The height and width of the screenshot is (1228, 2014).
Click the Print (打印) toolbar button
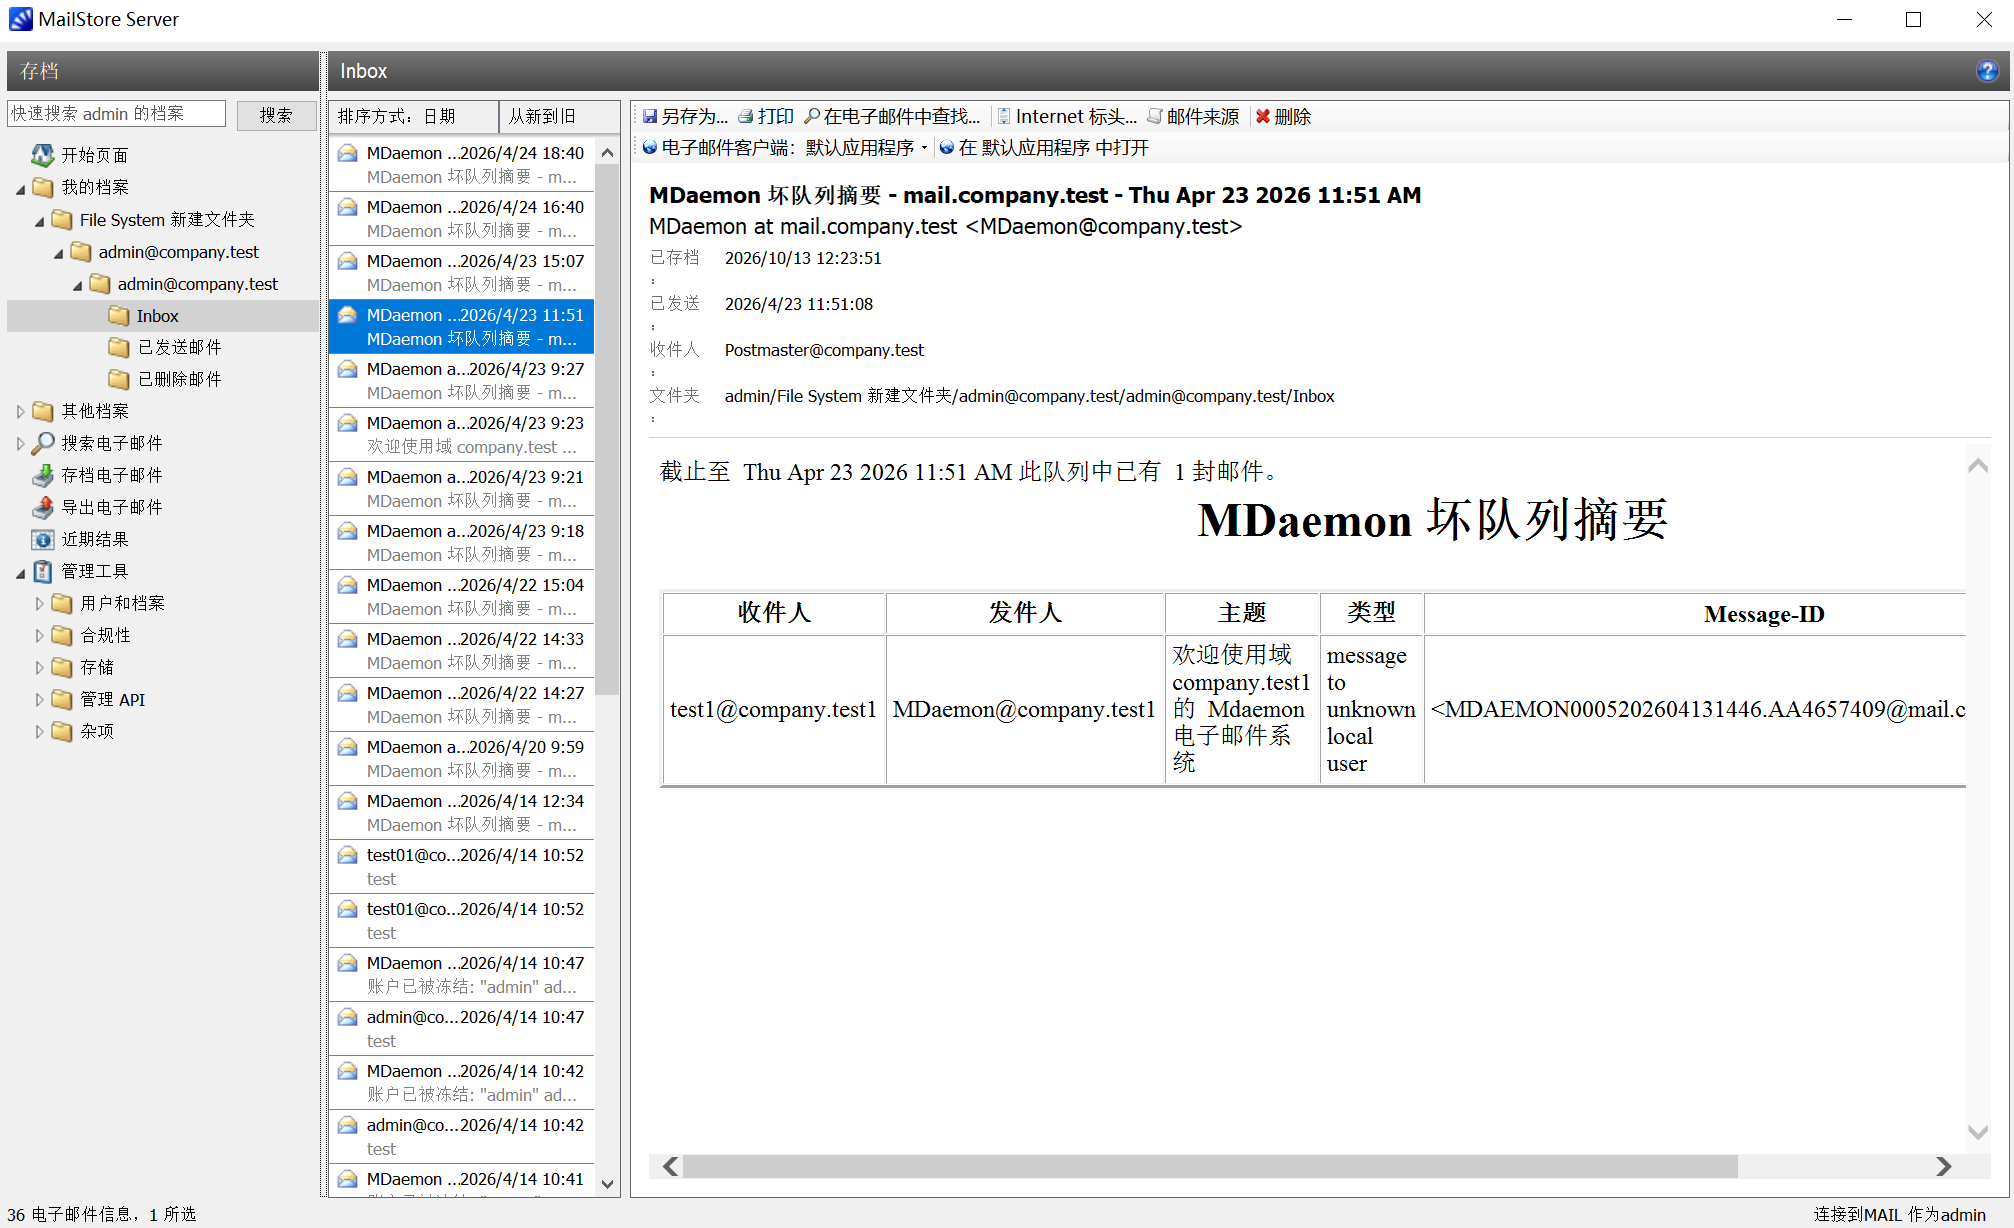point(766,117)
